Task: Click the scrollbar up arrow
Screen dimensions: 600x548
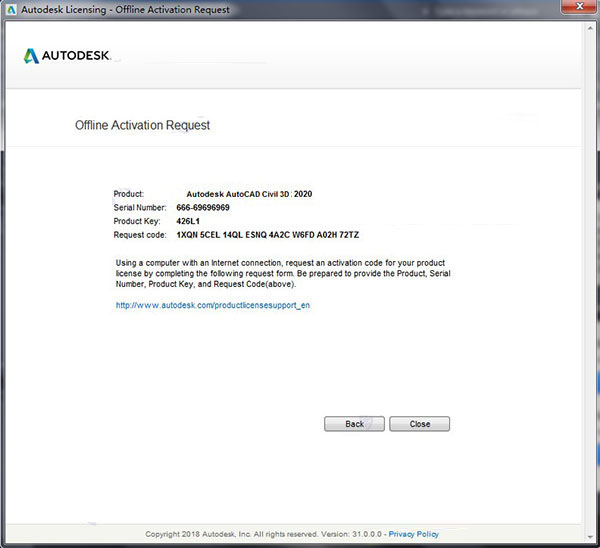Action: tap(590, 29)
